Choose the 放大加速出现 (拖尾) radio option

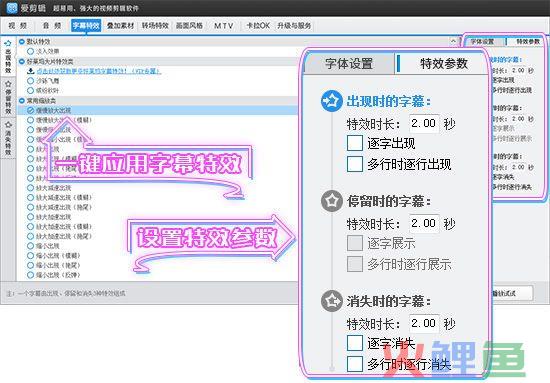pyautogui.click(x=31, y=236)
